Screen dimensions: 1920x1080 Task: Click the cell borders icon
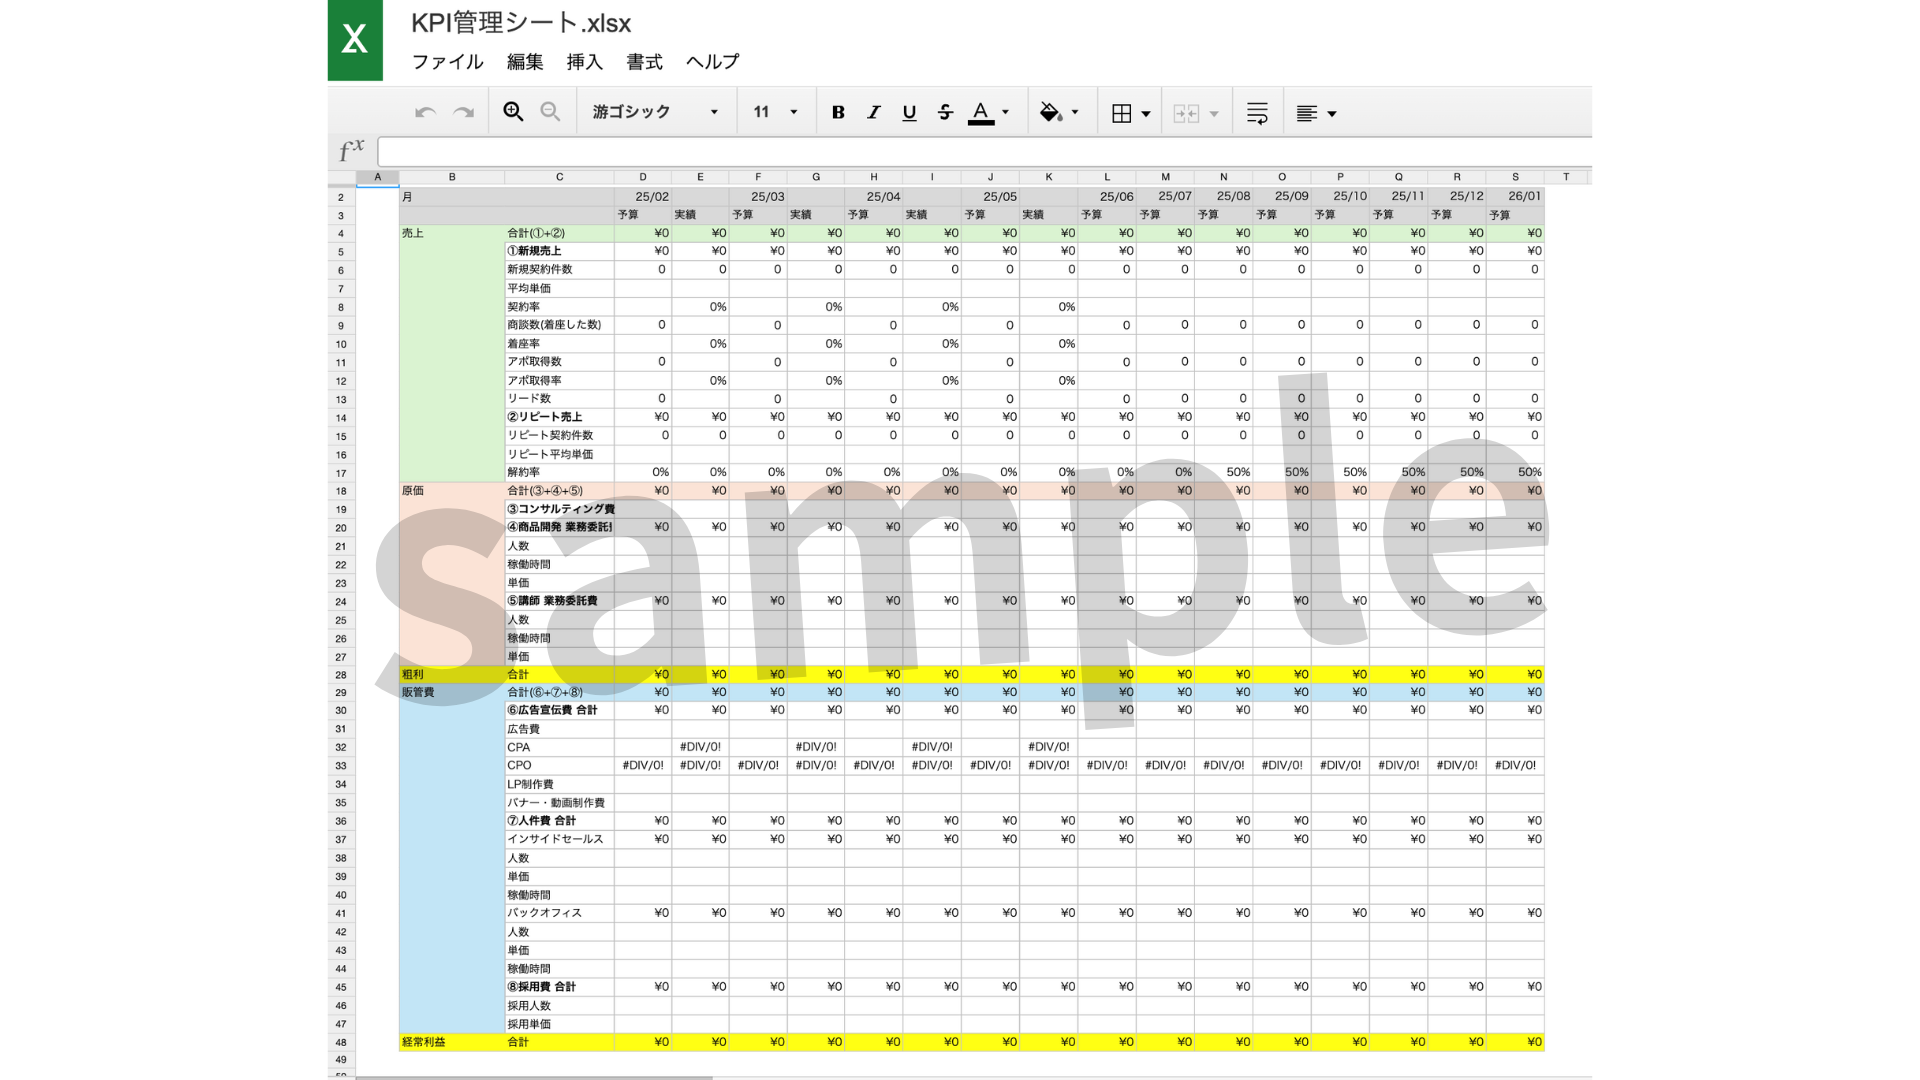pyautogui.click(x=1122, y=113)
